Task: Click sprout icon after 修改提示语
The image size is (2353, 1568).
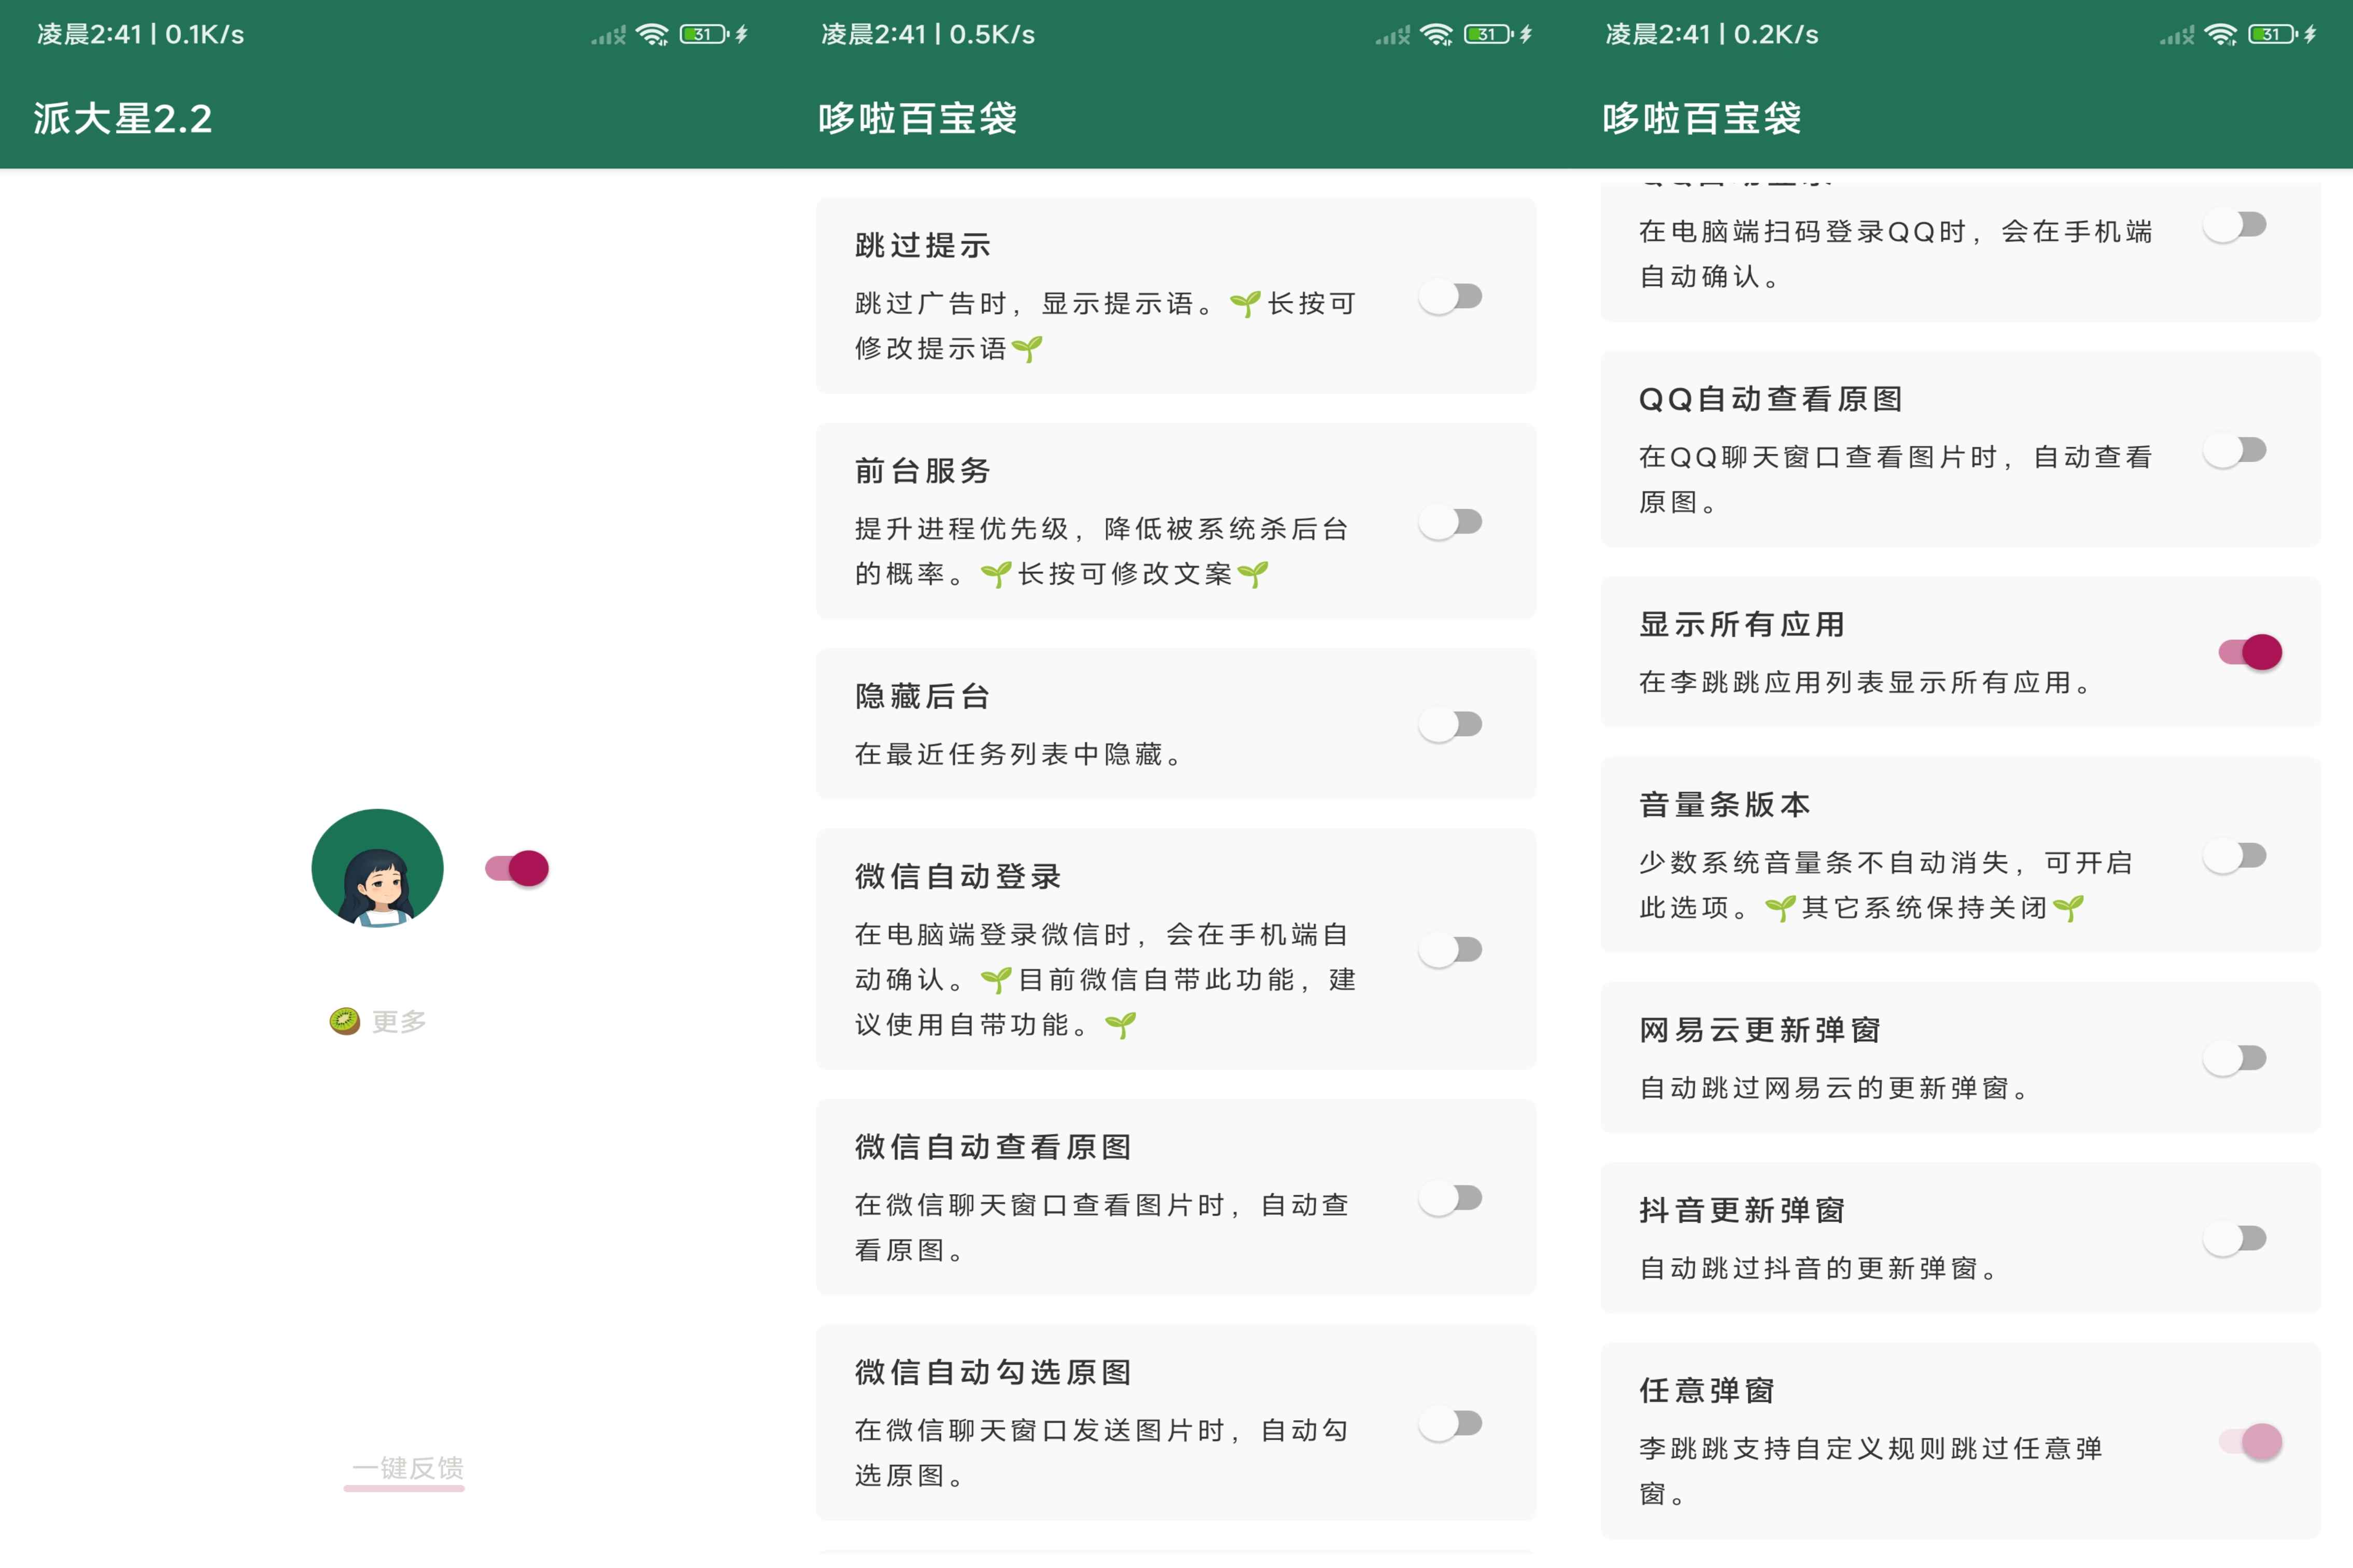Action: pos(1027,349)
